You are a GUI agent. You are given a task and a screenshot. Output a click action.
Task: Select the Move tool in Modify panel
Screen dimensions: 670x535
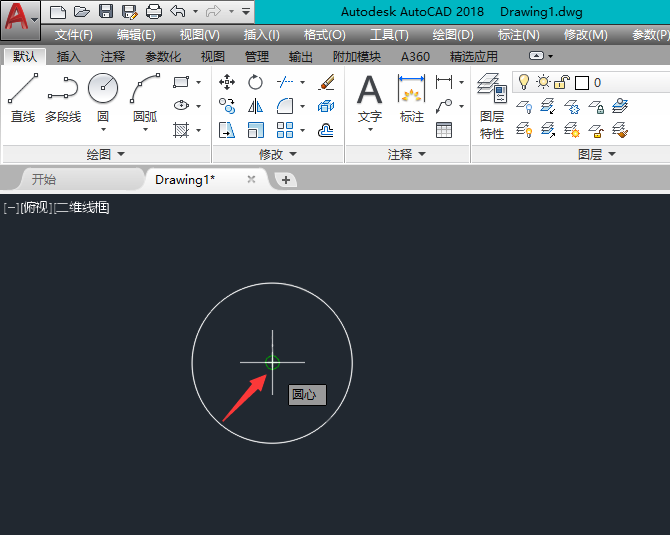pyautogui.click(x=226, y=82)
